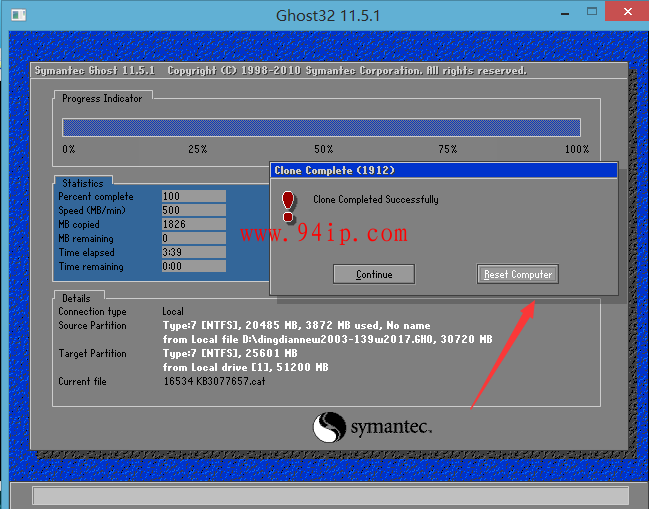Click the Time remaining label
649x509 pixels.
click(x=91, y=267)
